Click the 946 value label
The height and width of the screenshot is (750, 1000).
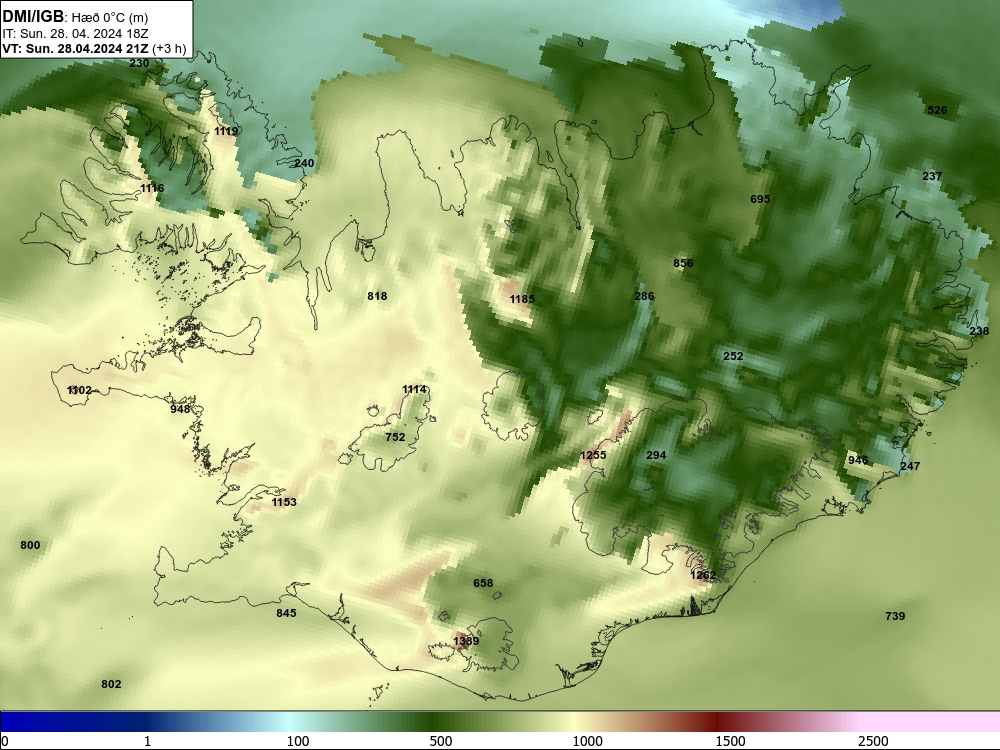click(x=858, y=460)
